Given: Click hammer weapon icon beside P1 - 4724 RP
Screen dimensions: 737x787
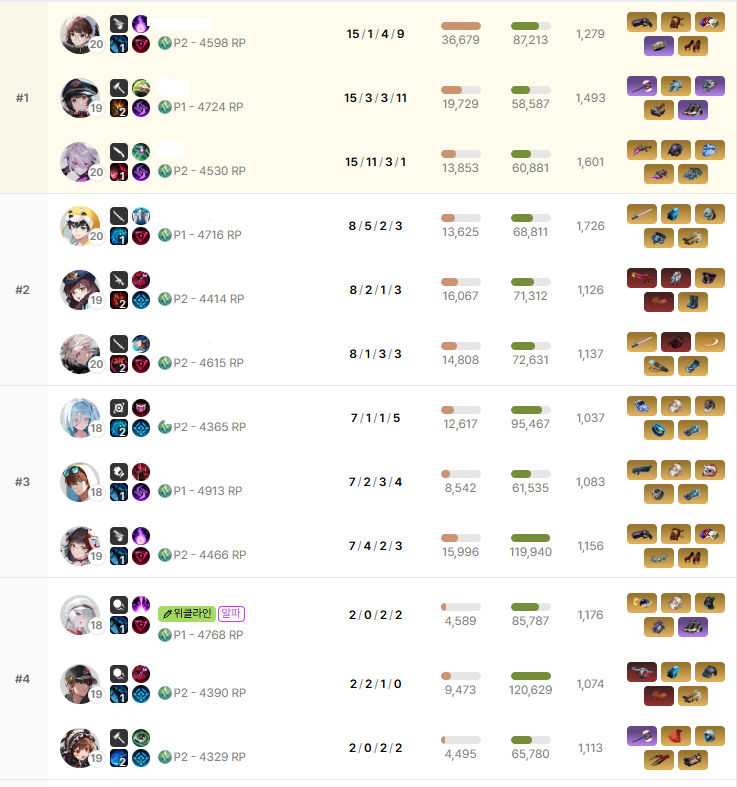Looking at the screenshot, I should pyautogui.click(x=119, y=88).
